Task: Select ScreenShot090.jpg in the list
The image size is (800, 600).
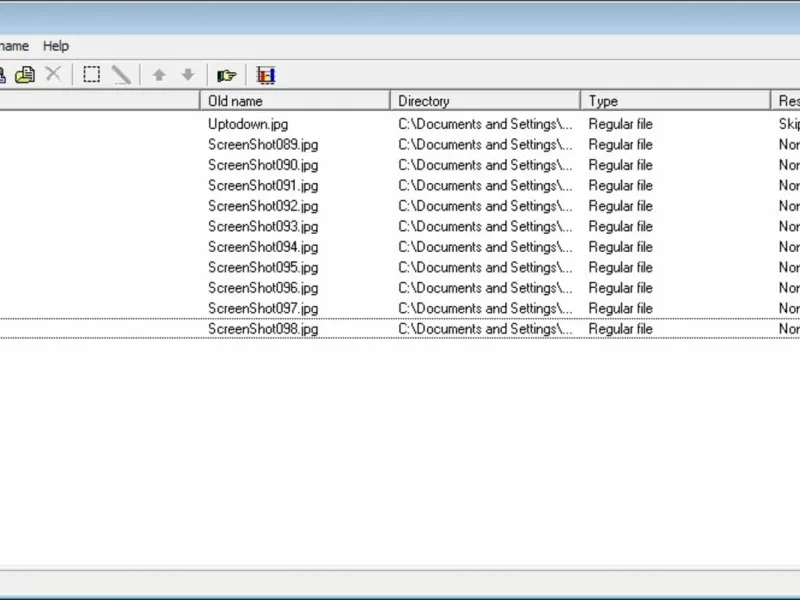Action: (263, 165)
